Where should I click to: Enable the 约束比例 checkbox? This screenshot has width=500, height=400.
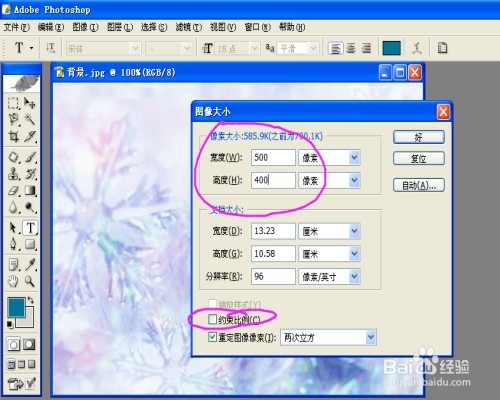212,319
